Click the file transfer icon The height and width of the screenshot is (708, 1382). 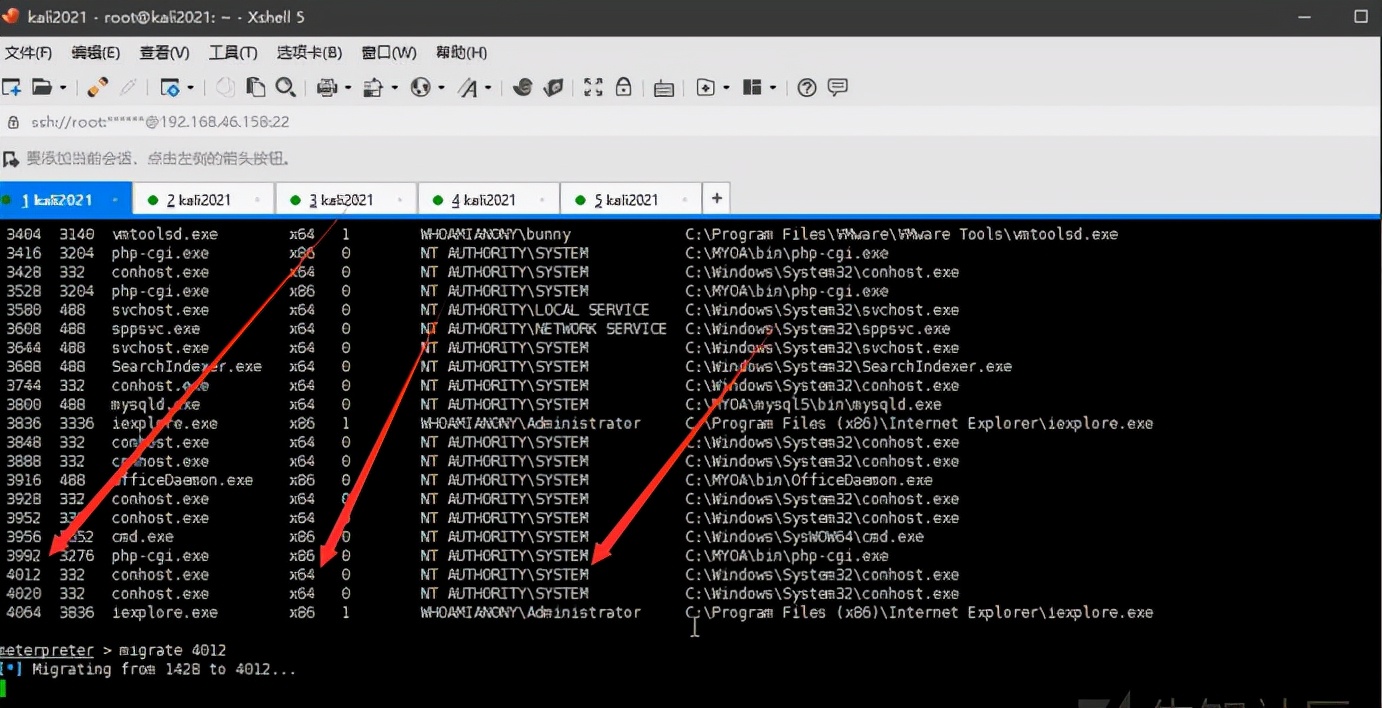[x=374, y=88]
